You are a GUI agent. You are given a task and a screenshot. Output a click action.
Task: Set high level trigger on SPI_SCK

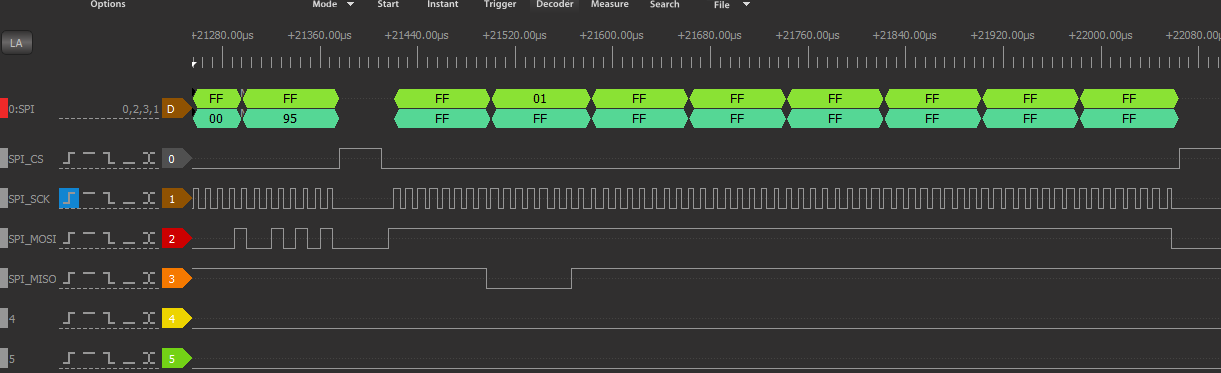(x=88, y=199)
